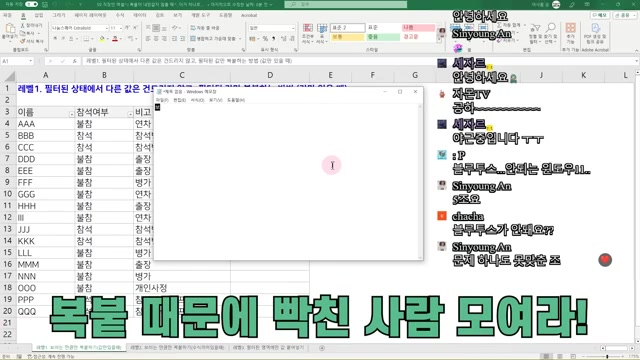Click the Comments button
The width and height of the screenshot is (640, 360).
(x=600, y=15)
